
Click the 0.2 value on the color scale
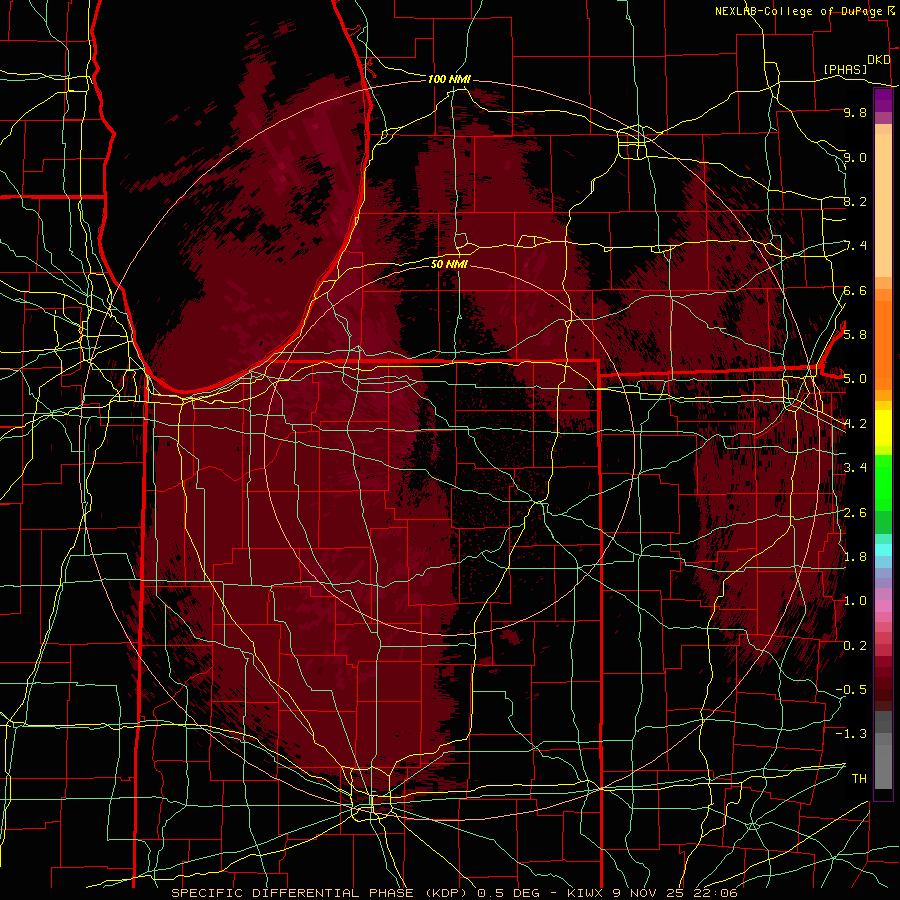(855, 646)
